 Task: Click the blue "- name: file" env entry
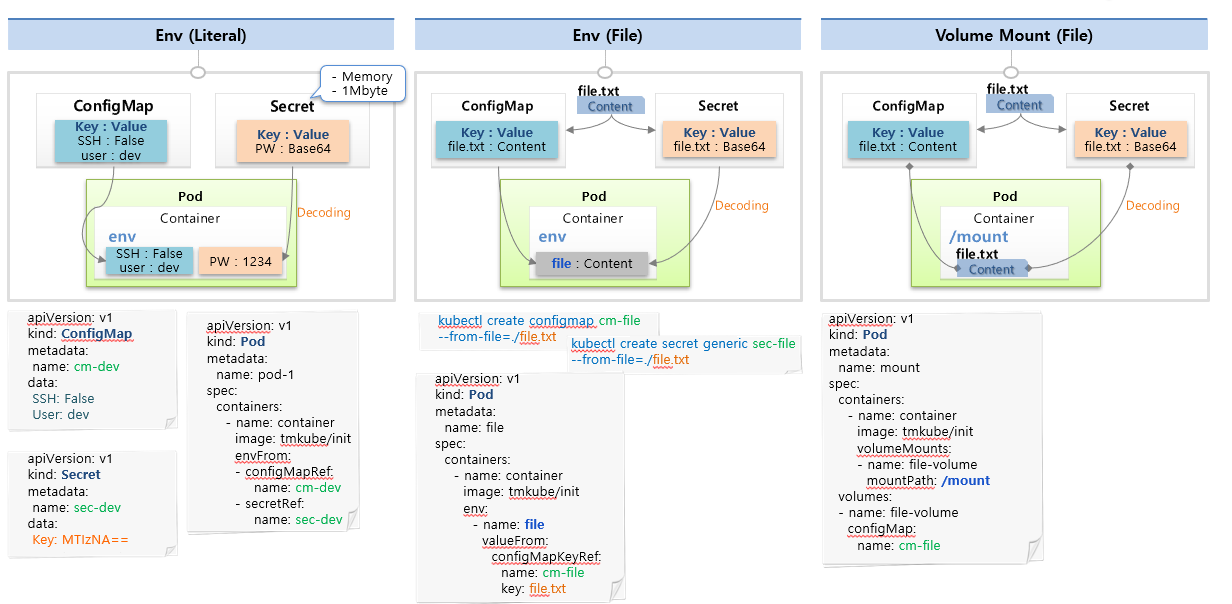(508, 524)
